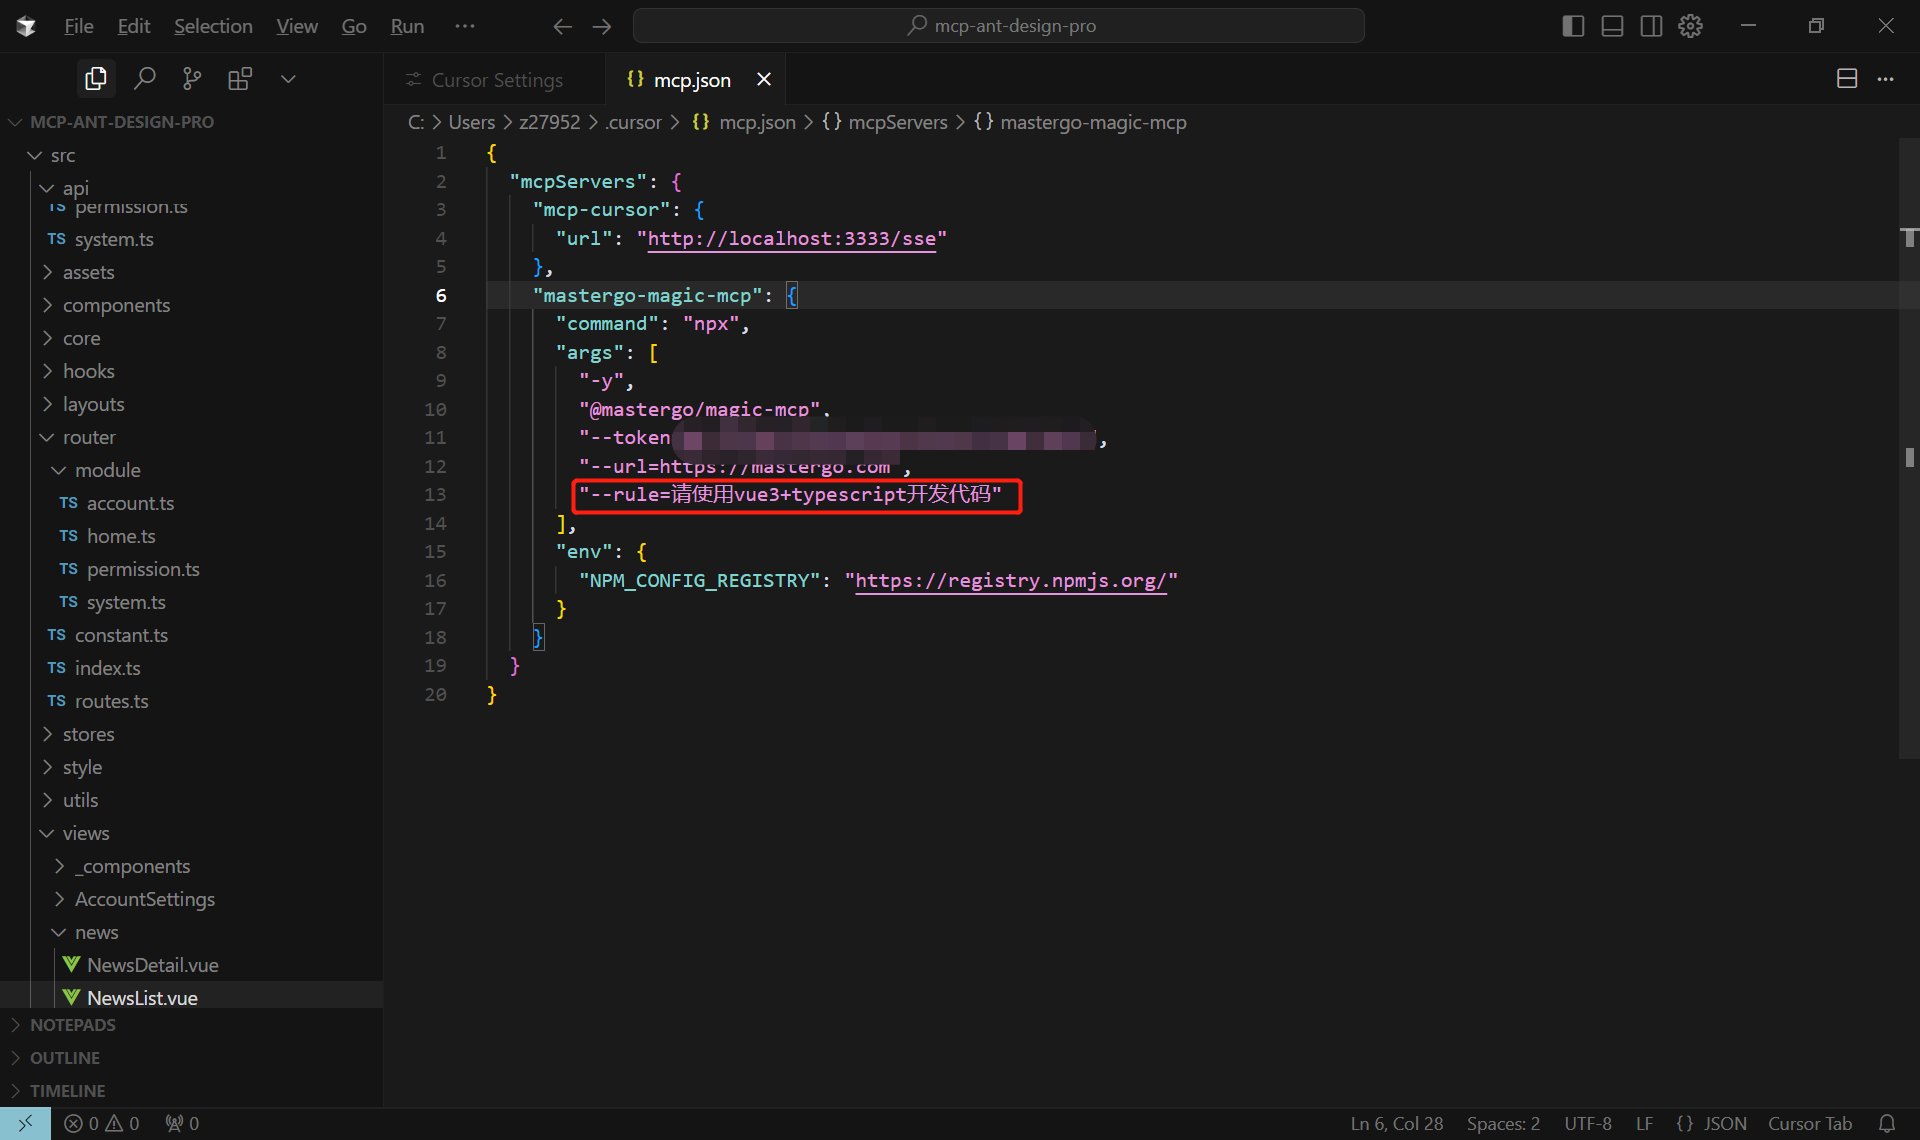Viewport: 1920px width, 1140px height.
Task: Open the Extensions view
Action: (x=240, y=79)
